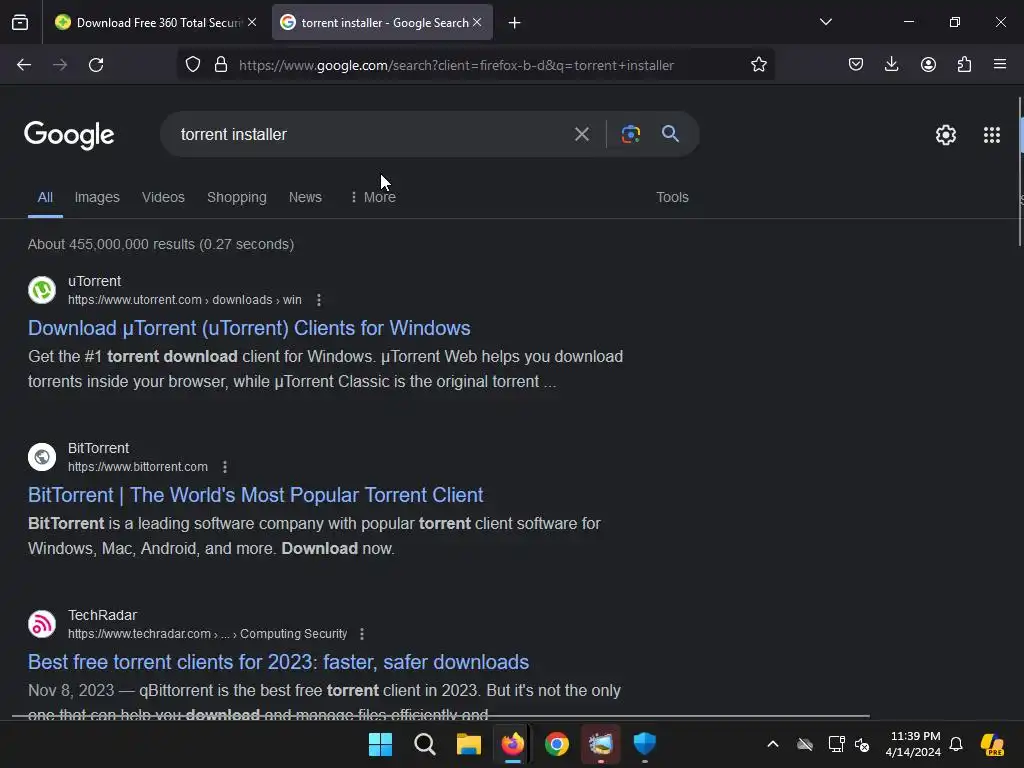Open more options for TechRadar result
This screenshot has width=1024, height=768.
click(x=362, y=634)
